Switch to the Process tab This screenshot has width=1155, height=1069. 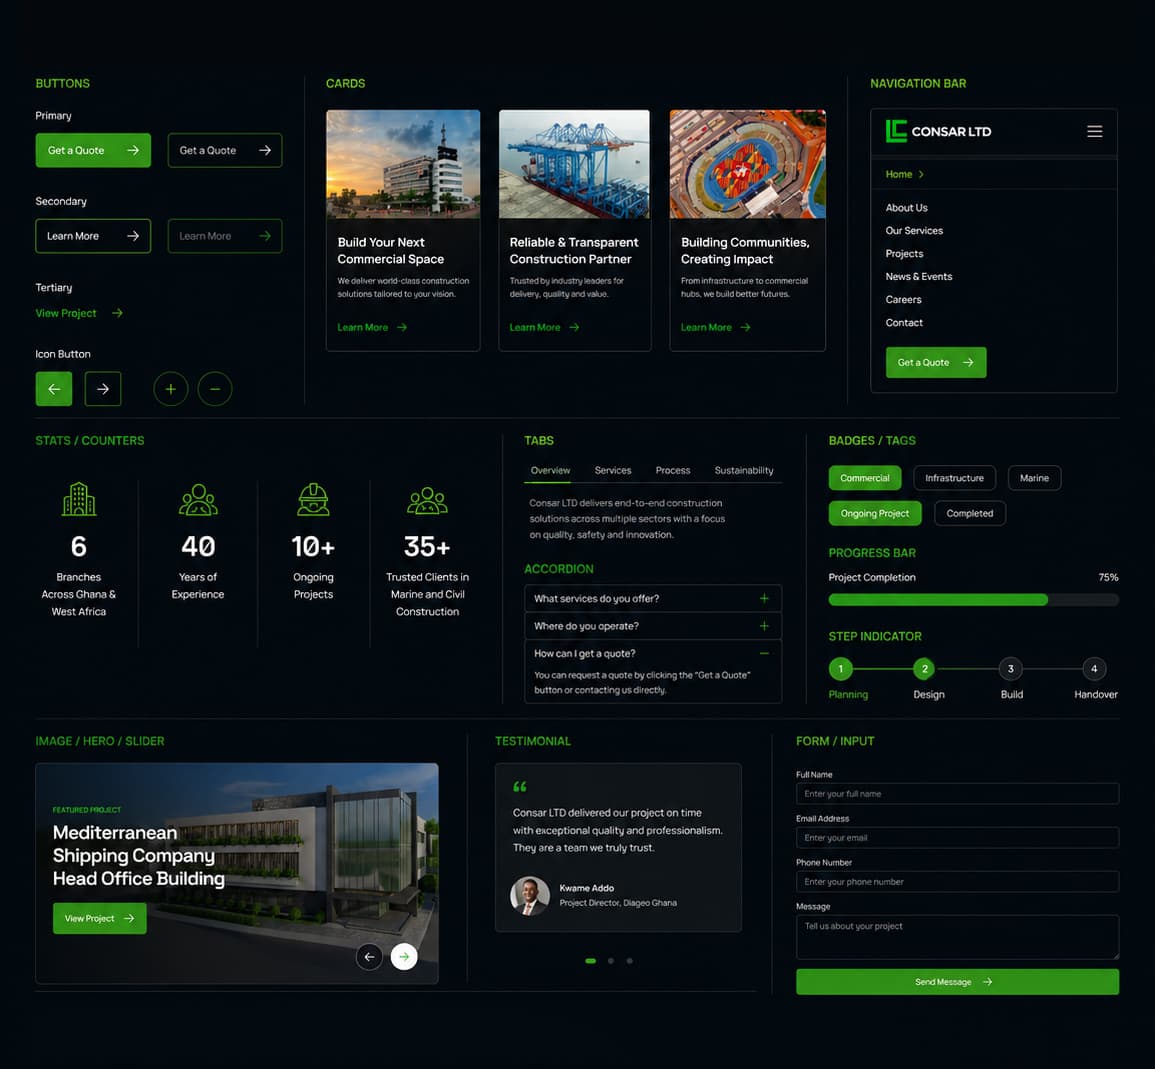coord(673,470)
